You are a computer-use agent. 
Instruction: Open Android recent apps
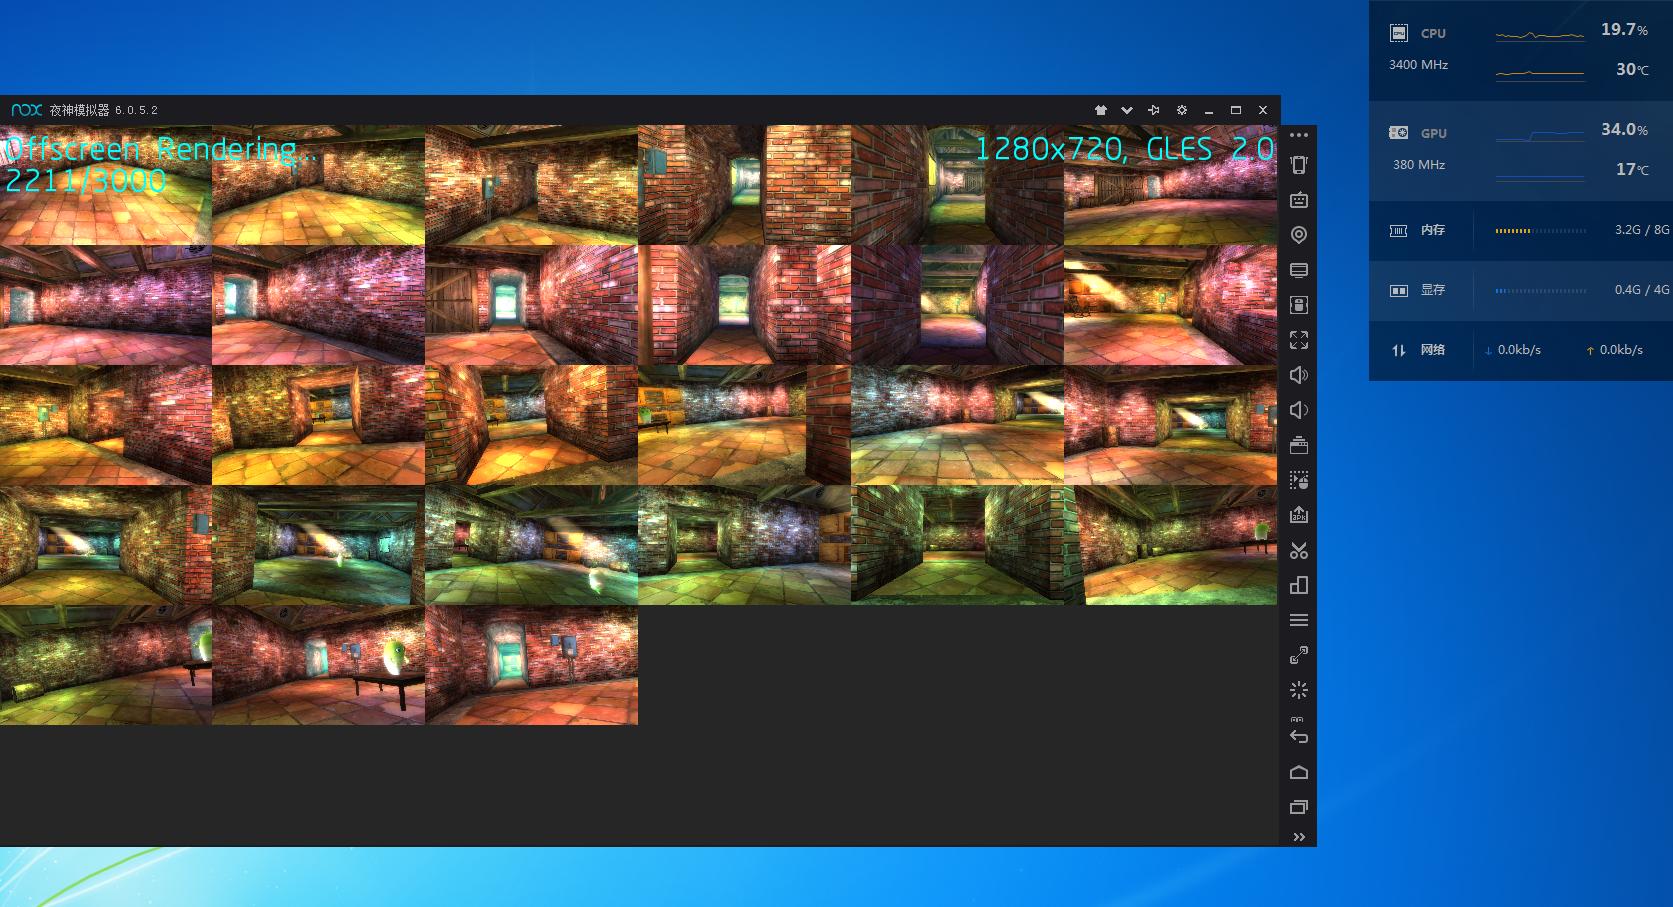coord(1298,807)
